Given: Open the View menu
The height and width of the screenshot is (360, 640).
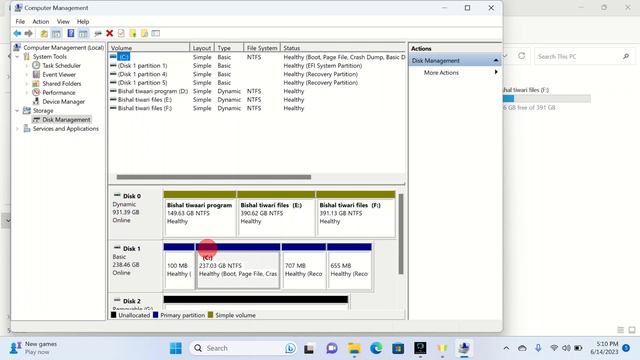Looking at the screenshot, I should 63,22.
